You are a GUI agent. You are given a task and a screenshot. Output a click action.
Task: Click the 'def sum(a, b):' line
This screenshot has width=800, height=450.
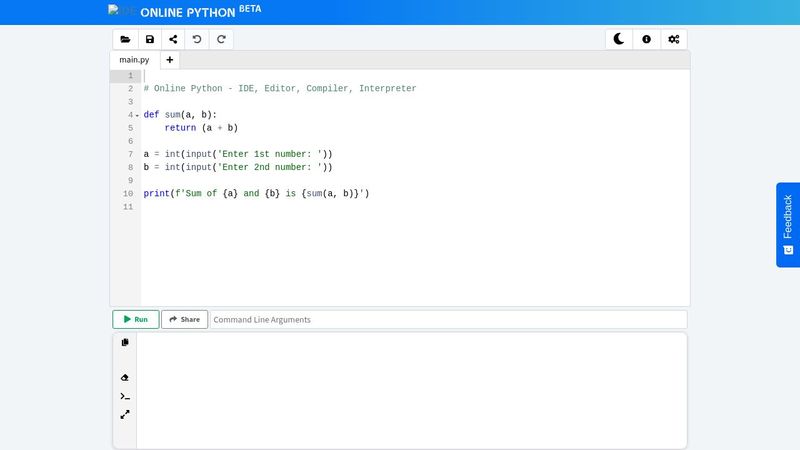(x=180, y=115)
